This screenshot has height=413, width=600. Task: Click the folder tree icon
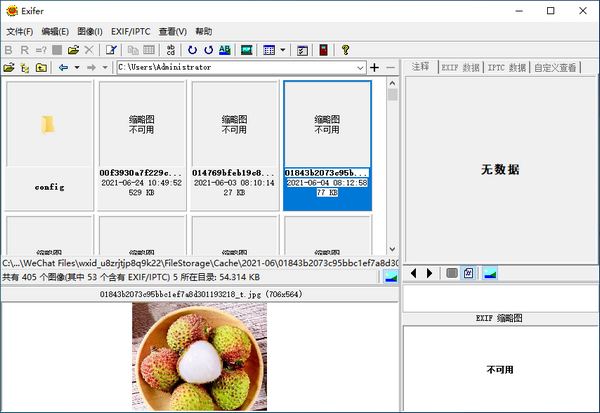[x=25, y=68]
